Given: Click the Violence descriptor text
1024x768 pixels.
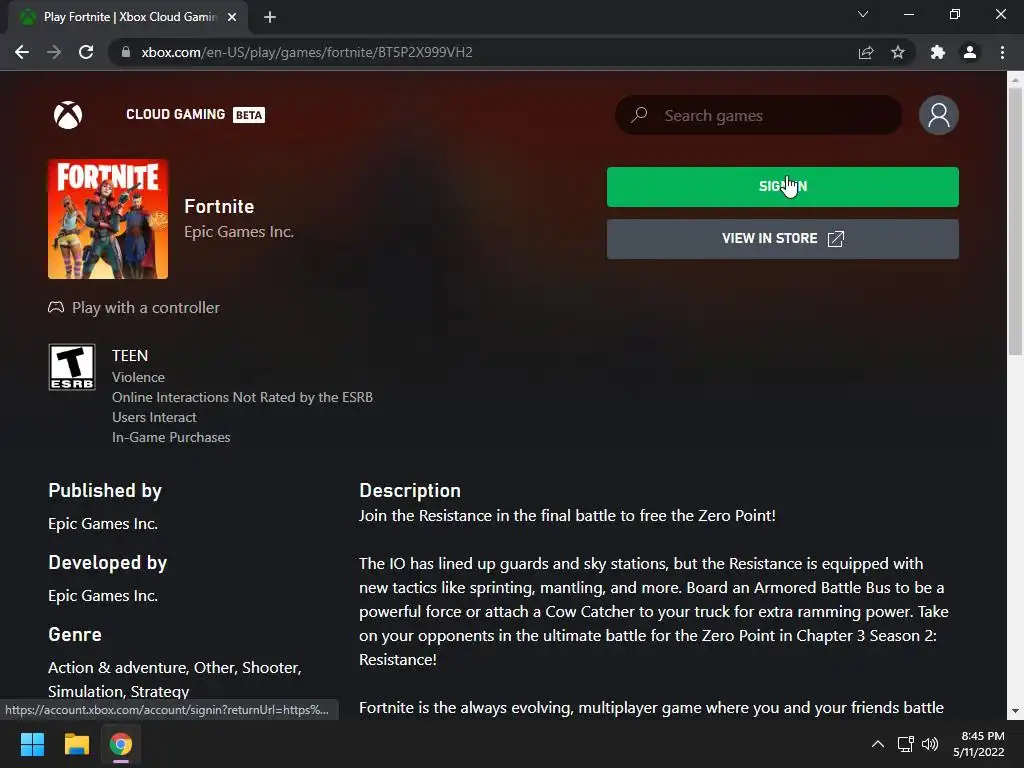Looking at the screenshot, I should 138,377.
